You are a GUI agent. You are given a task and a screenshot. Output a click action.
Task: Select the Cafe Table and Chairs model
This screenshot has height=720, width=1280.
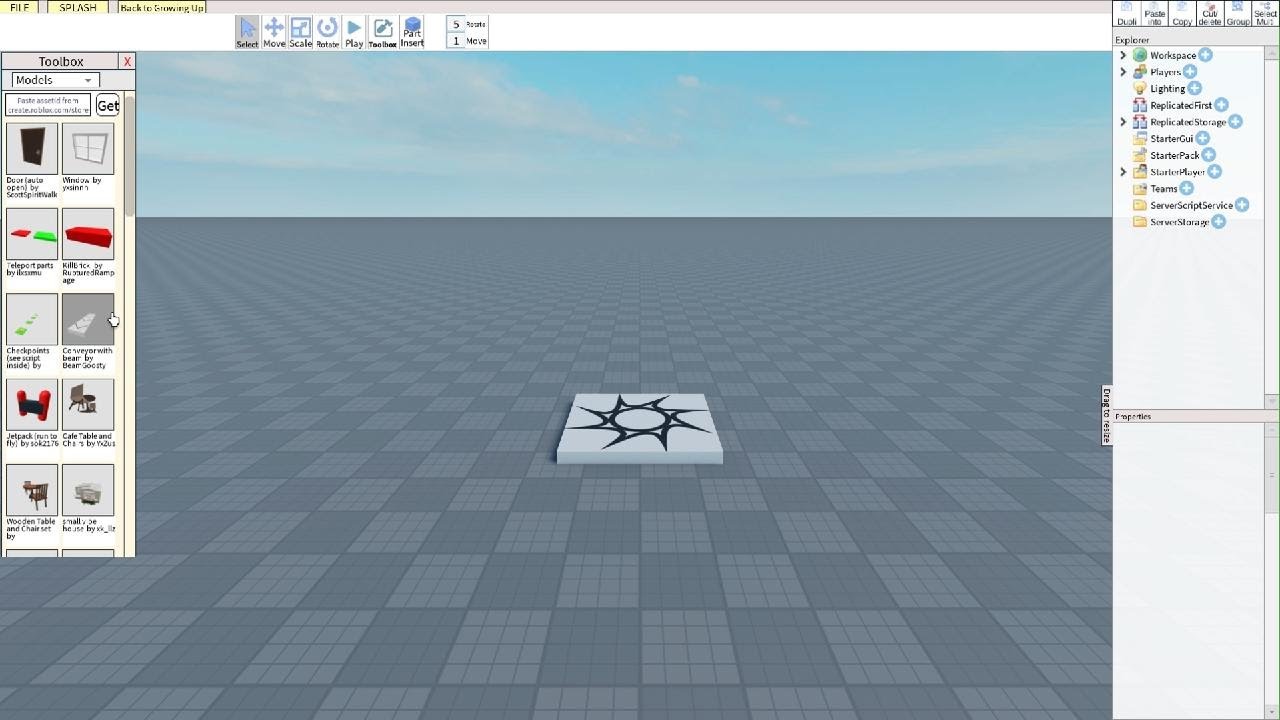pyautogui.click(x=88, y=405)
